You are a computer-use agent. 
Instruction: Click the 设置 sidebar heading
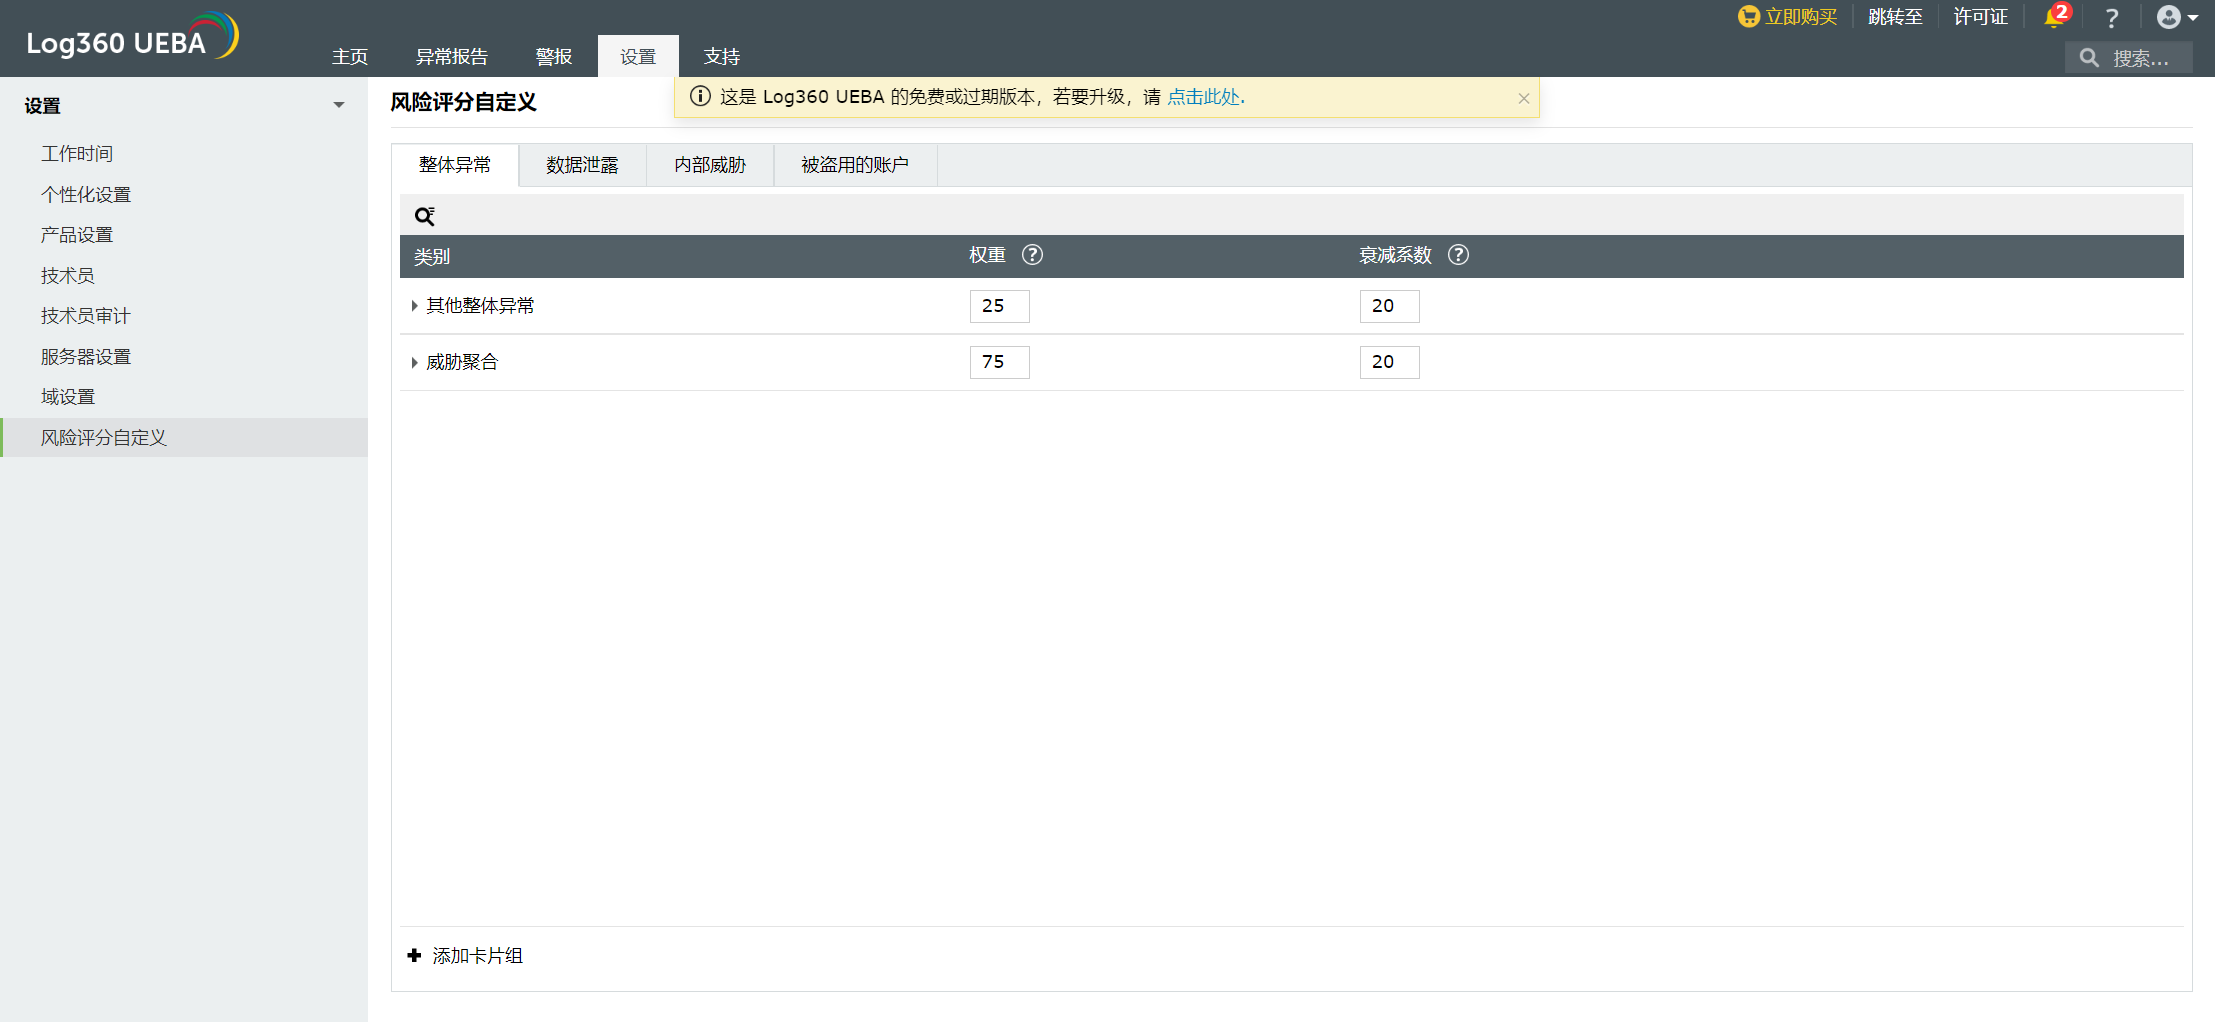pos(42,106)
